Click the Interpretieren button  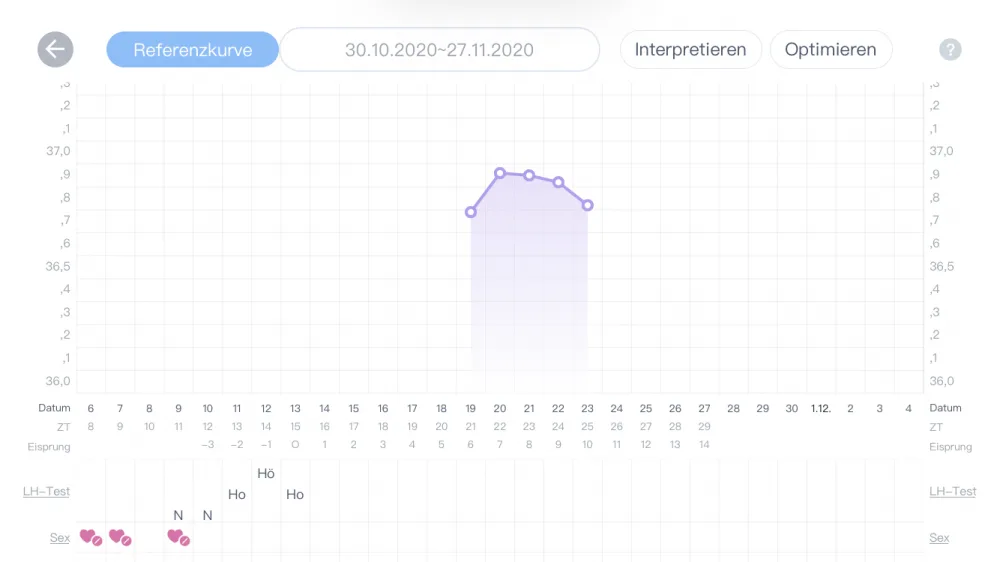pyautogui.click(x=691, y=50)
